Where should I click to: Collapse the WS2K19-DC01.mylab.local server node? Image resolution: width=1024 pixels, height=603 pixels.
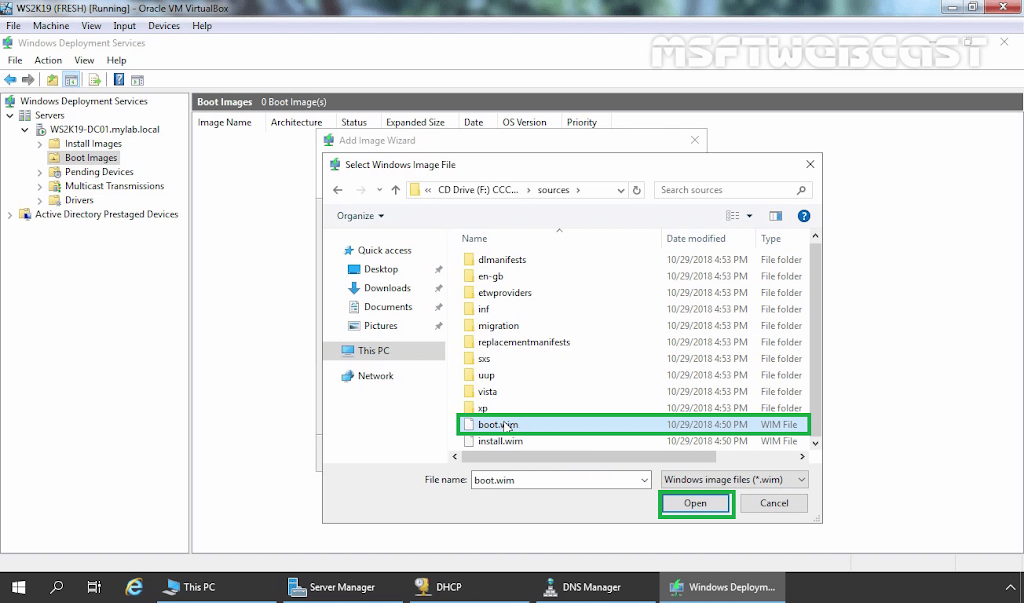(25, 129)
